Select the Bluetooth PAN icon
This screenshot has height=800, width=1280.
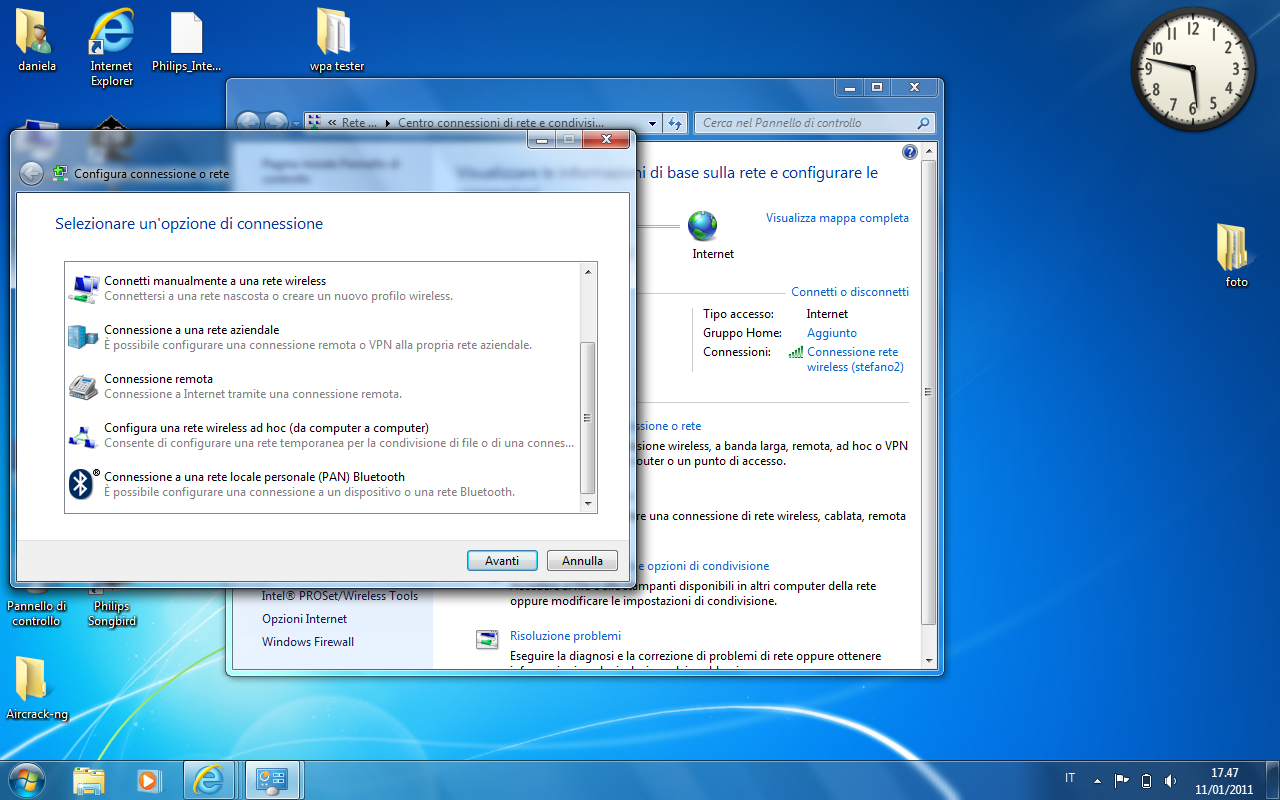[x=83, y=484]
